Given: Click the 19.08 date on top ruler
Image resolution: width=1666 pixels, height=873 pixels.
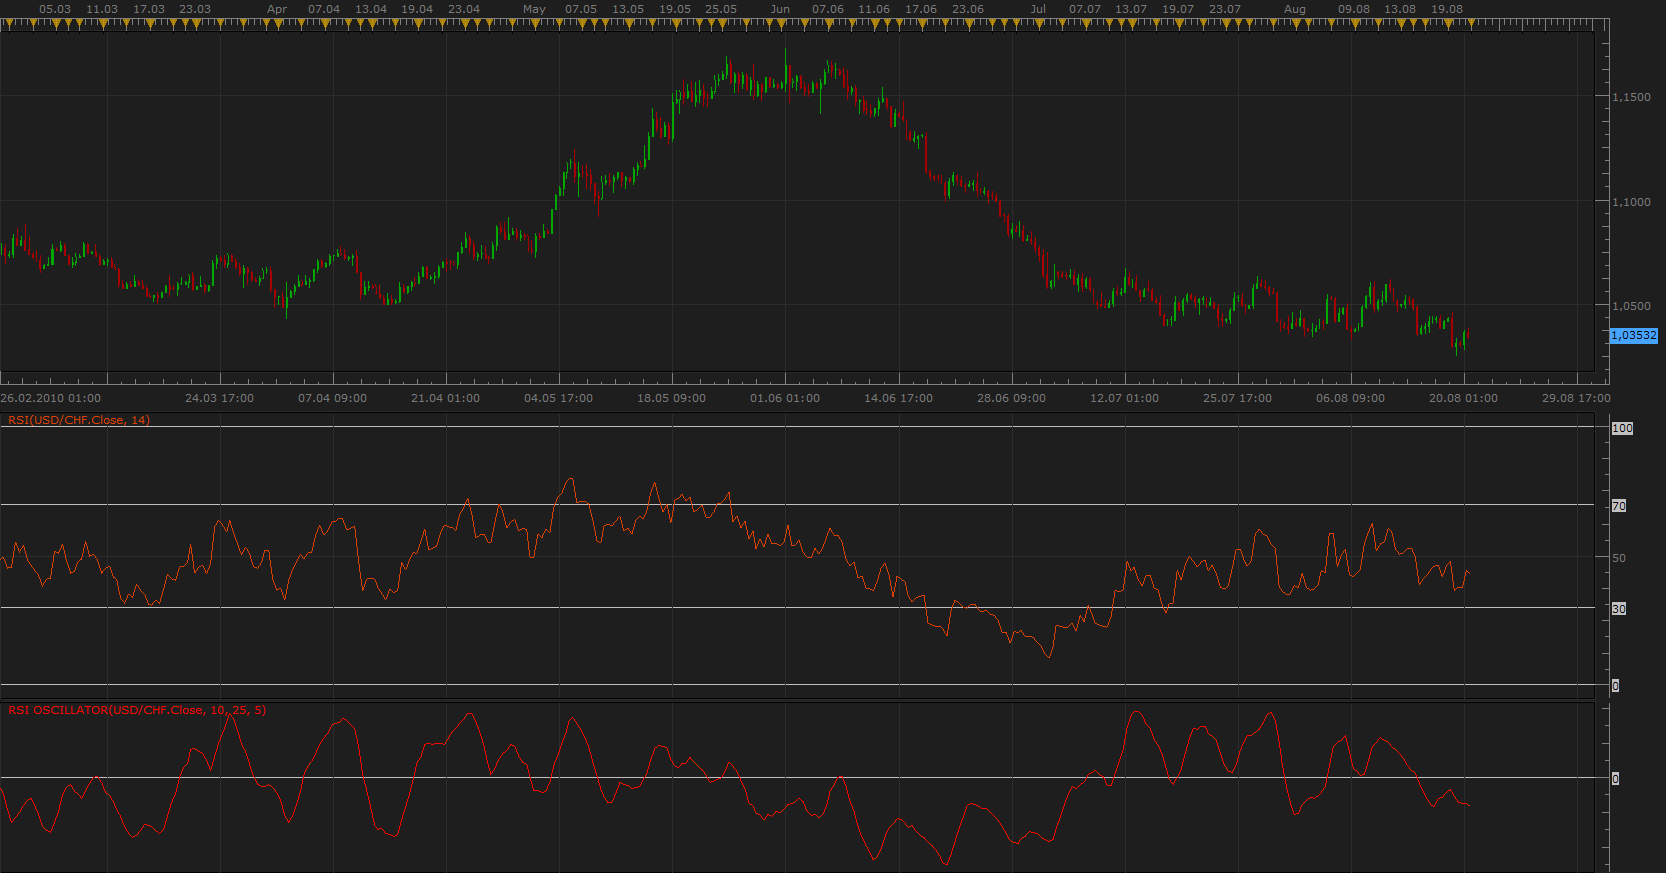Looking at the screenshot, I should coord(1447,9).
